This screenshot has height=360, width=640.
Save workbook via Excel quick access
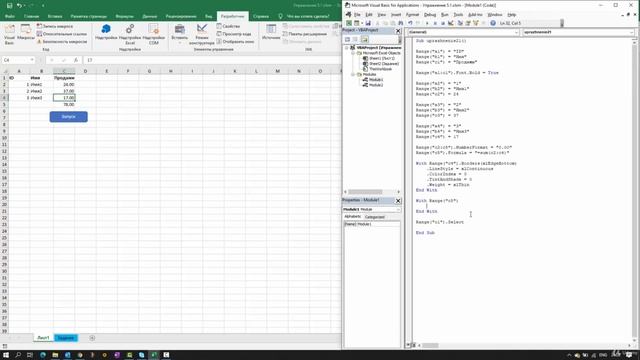9,6
